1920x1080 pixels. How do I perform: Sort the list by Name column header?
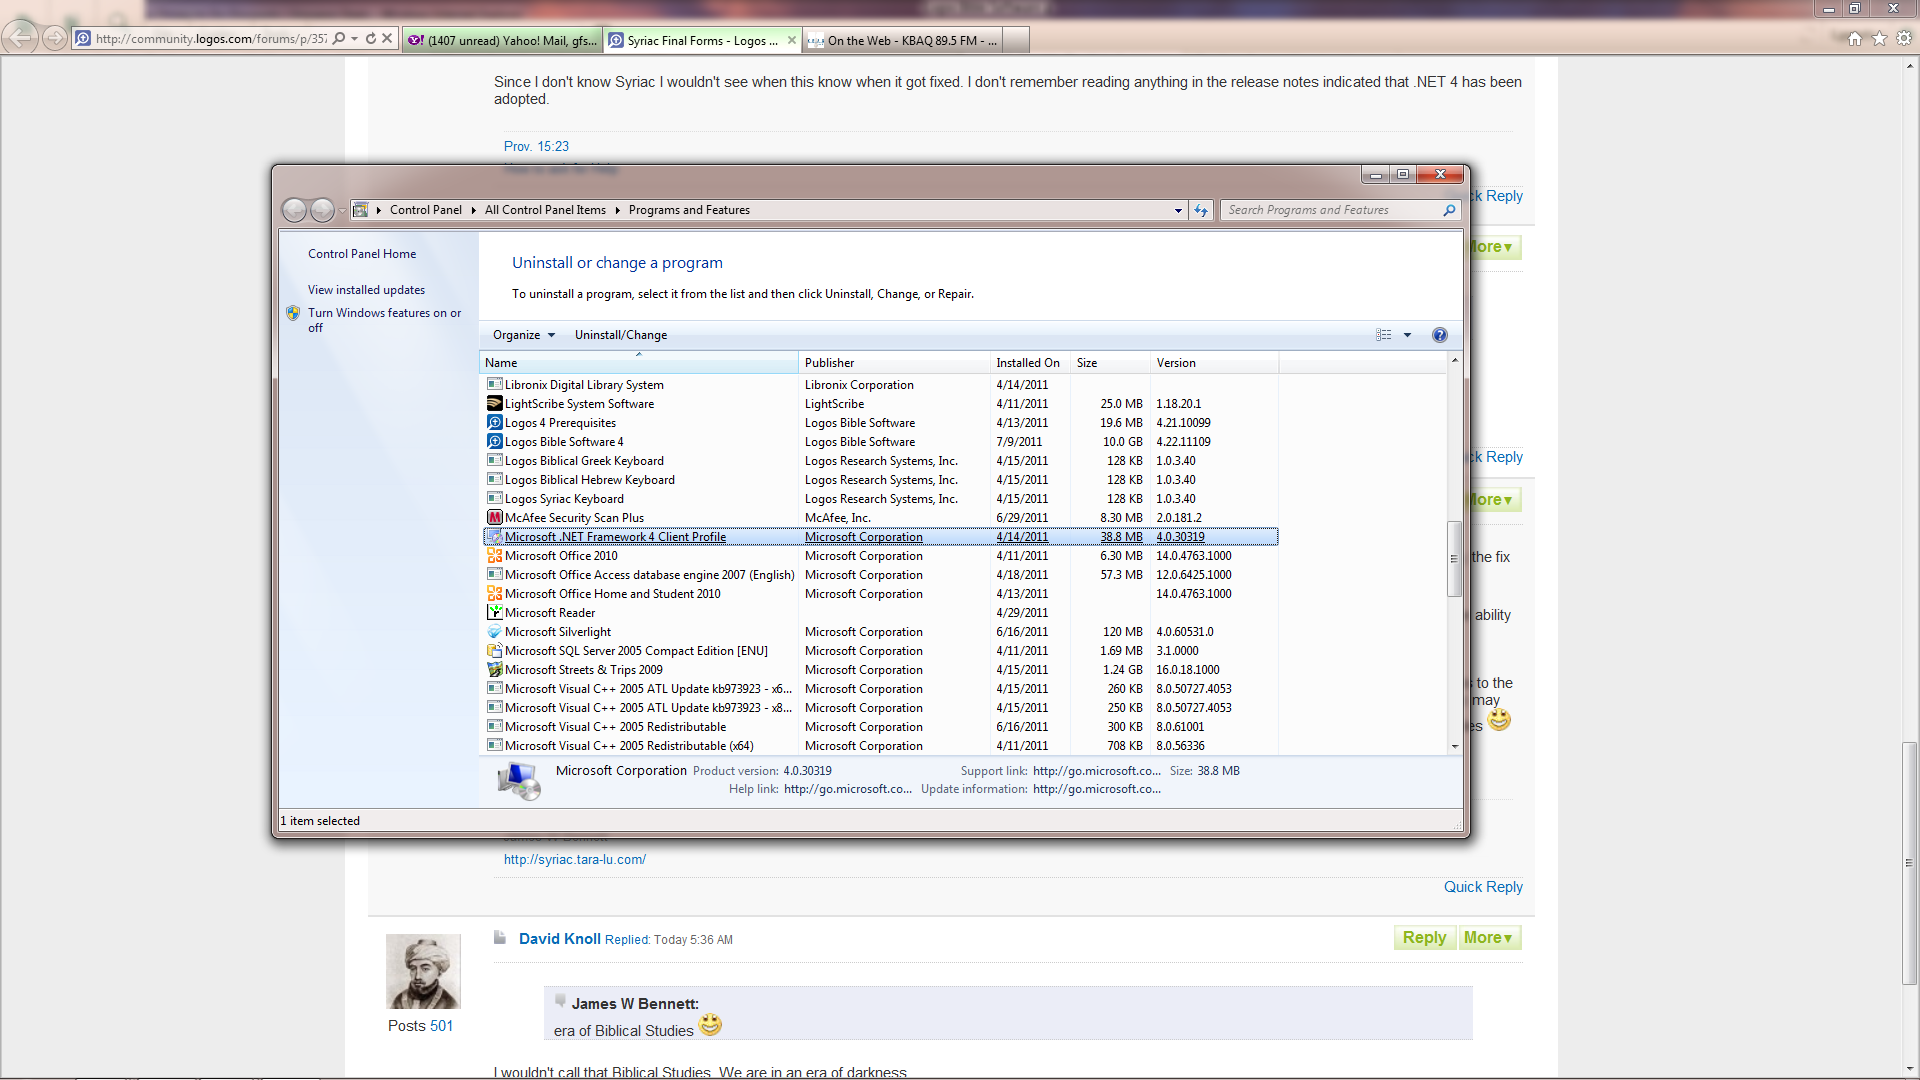[639, 363]
